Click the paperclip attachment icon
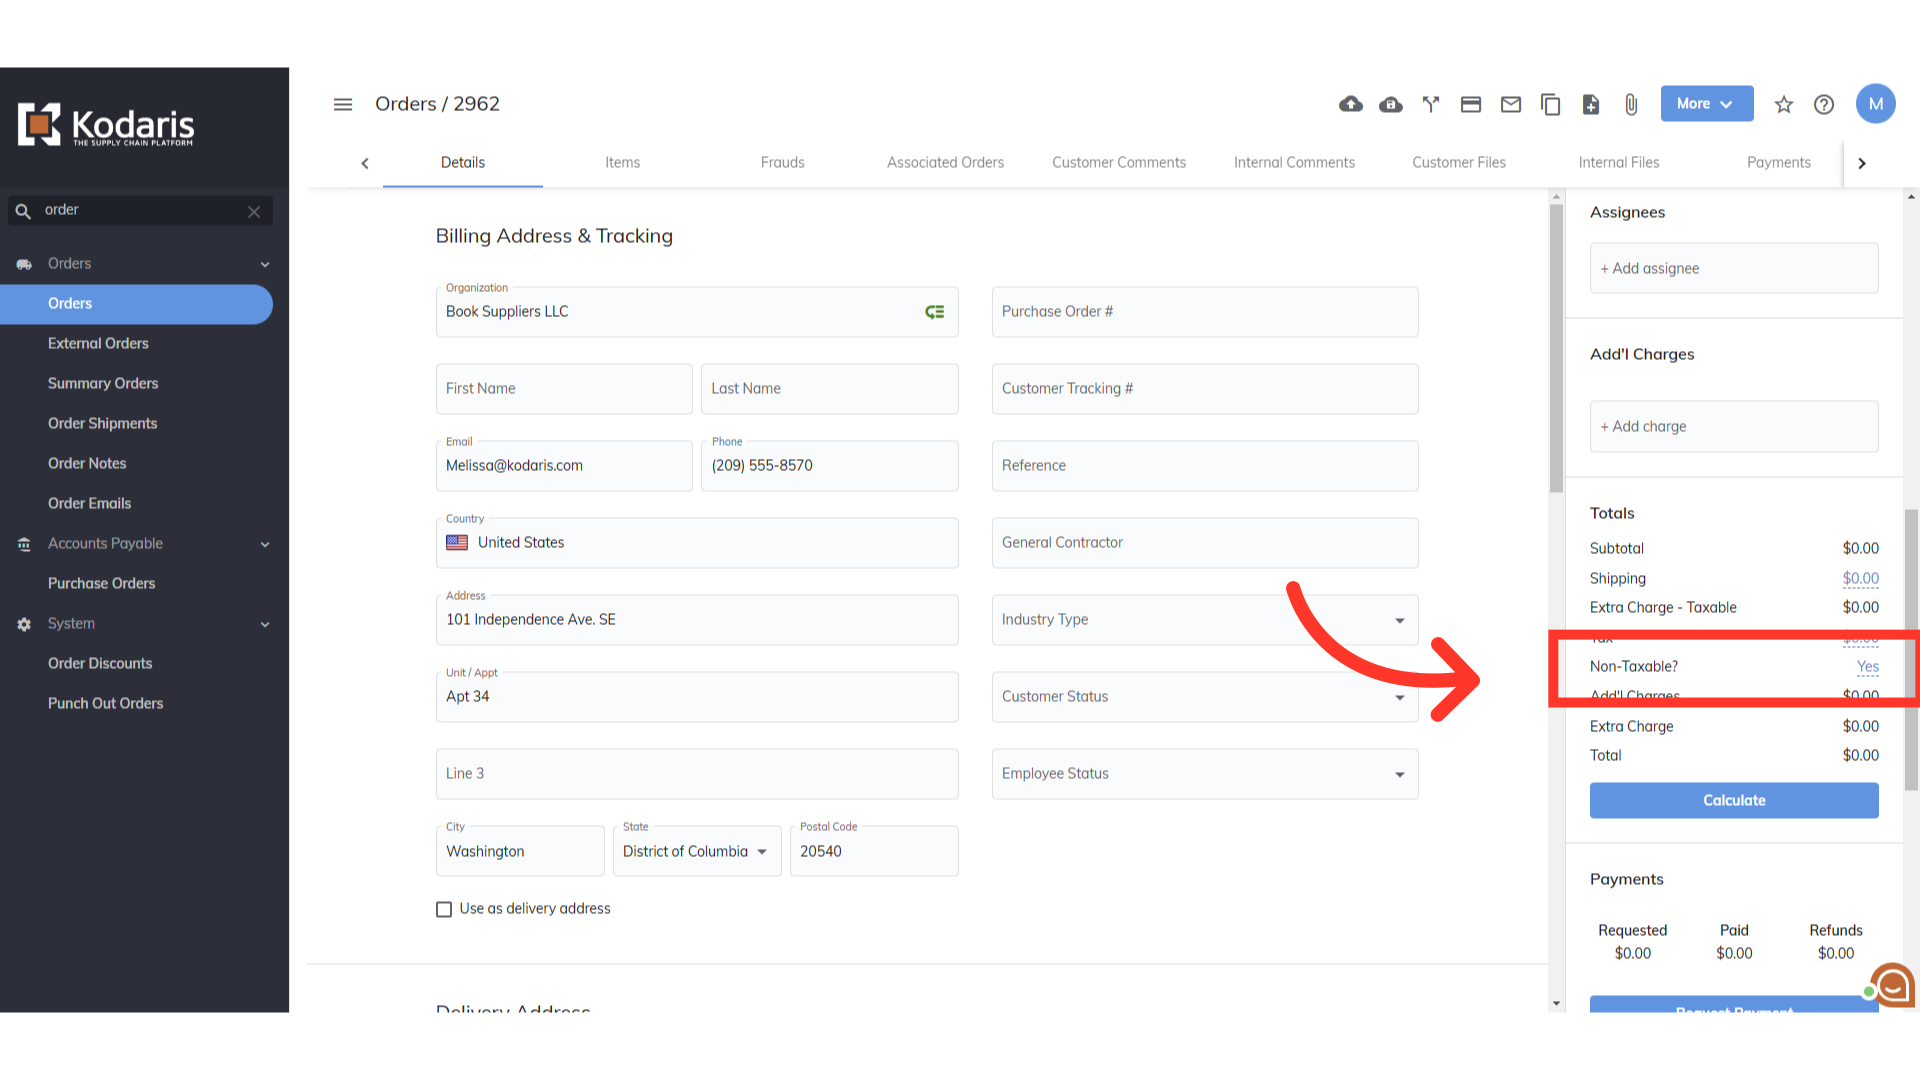1920x1080 pixels. coord(1631,104)
